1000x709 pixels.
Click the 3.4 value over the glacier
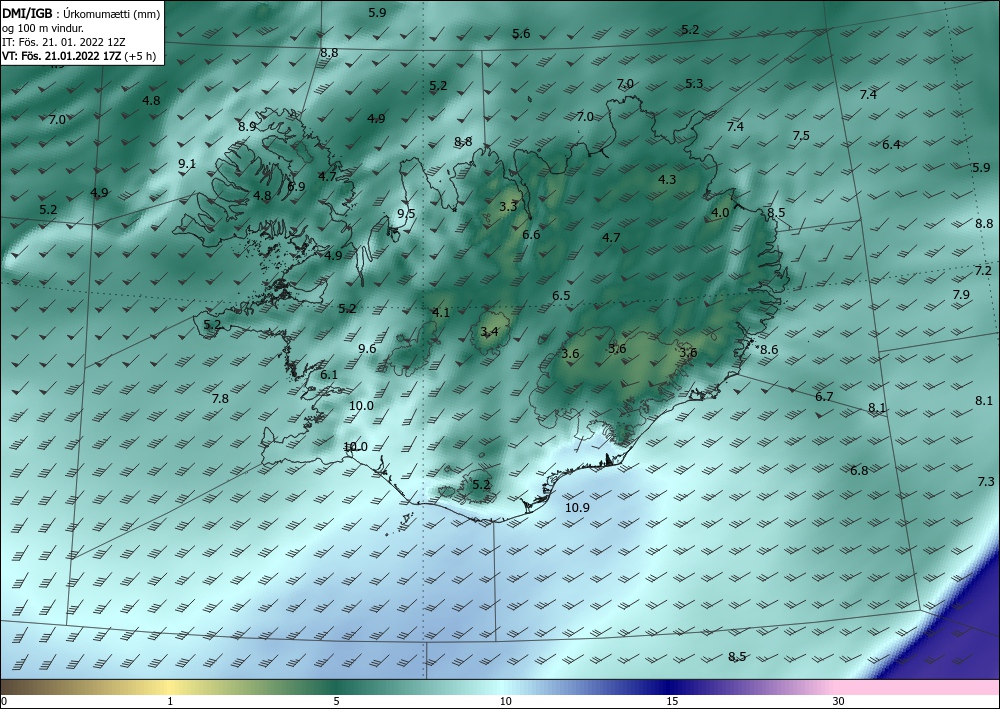(x=489, y=332)
